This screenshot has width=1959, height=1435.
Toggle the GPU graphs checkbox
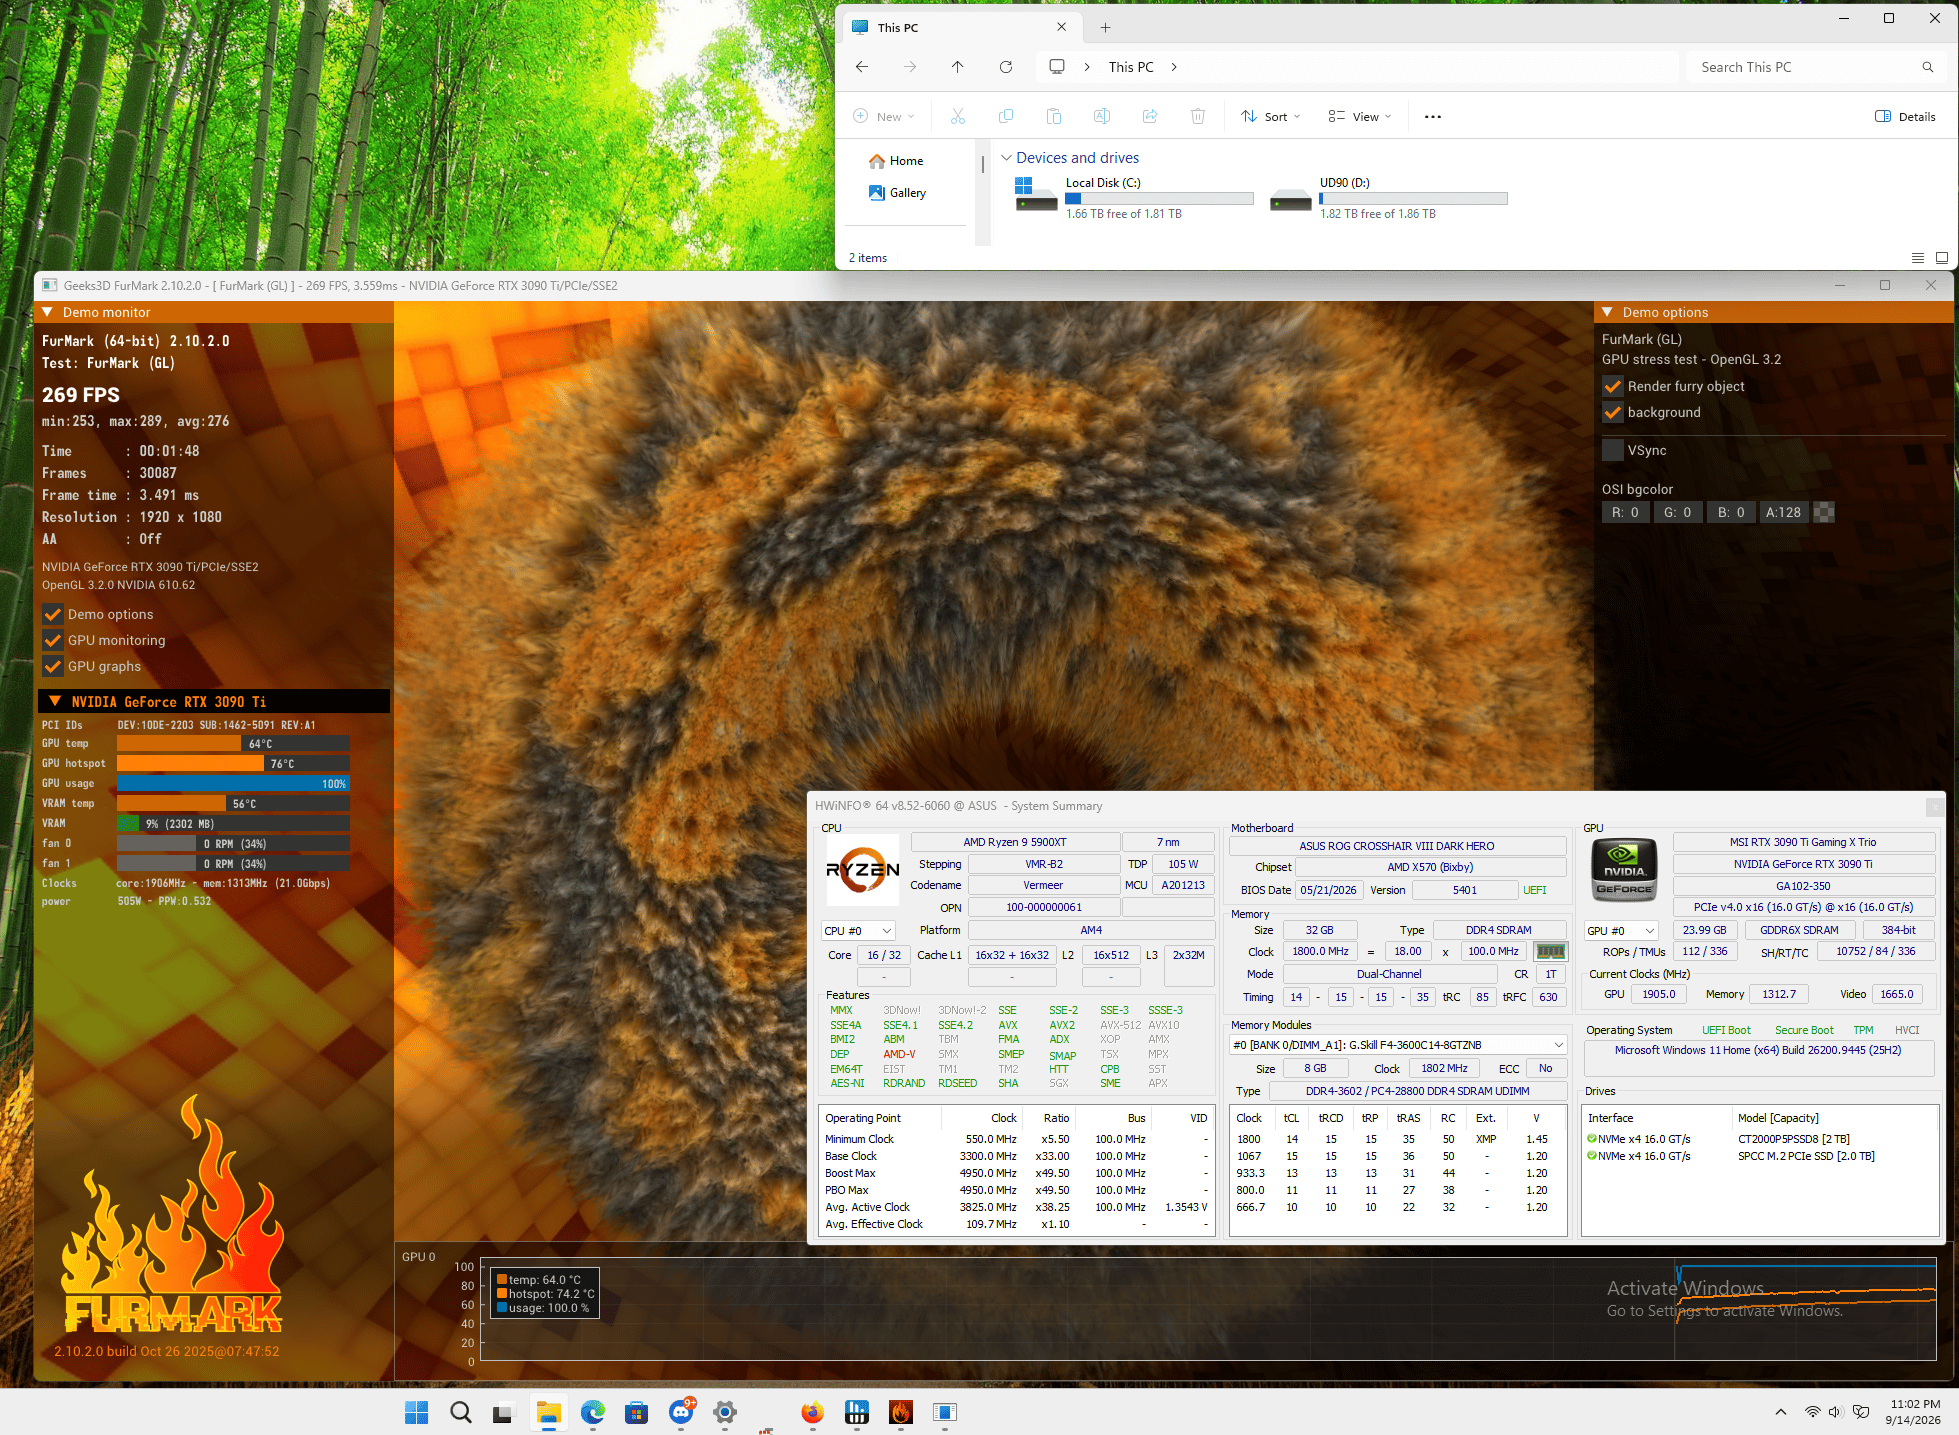point(53,666)
